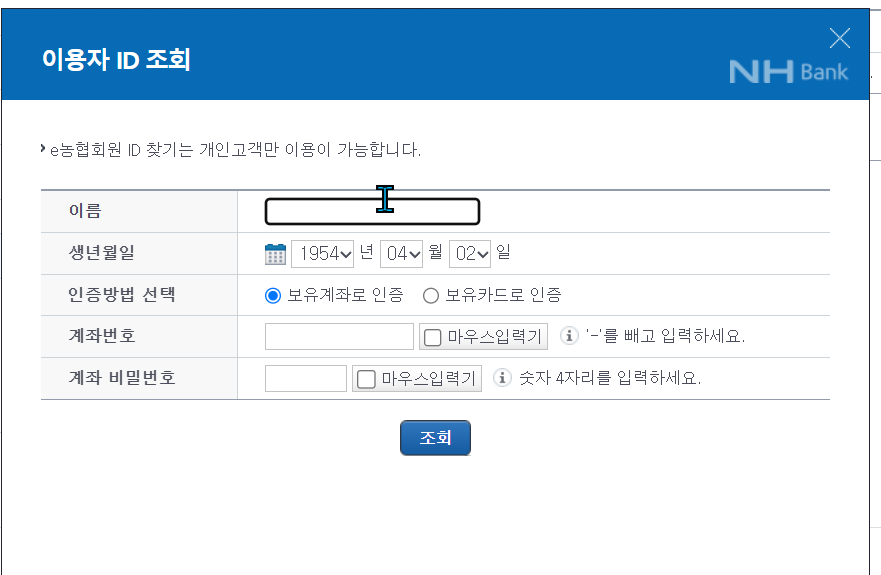Click the info icon beside account number

pyautogui.click(x=569, y=336)
